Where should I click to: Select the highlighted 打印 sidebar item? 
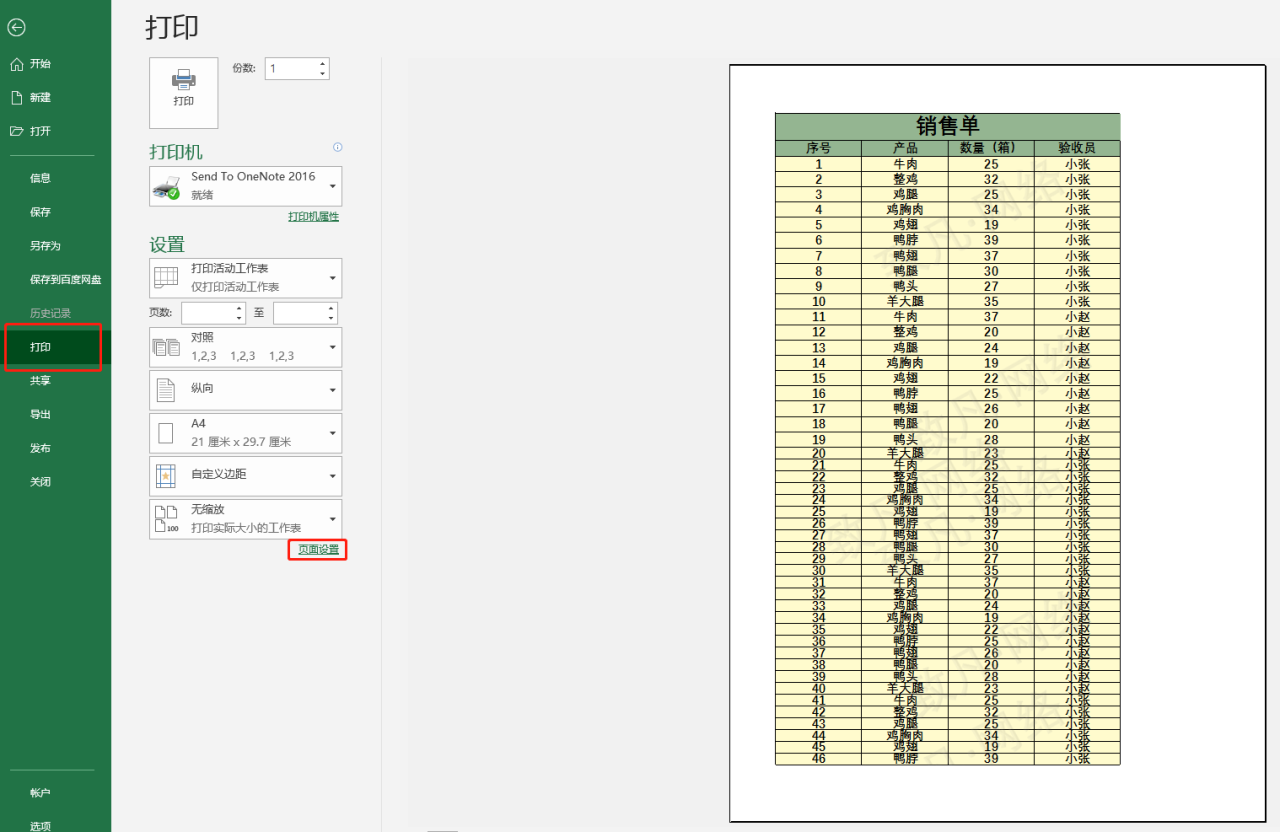click(x=55, y=347)
